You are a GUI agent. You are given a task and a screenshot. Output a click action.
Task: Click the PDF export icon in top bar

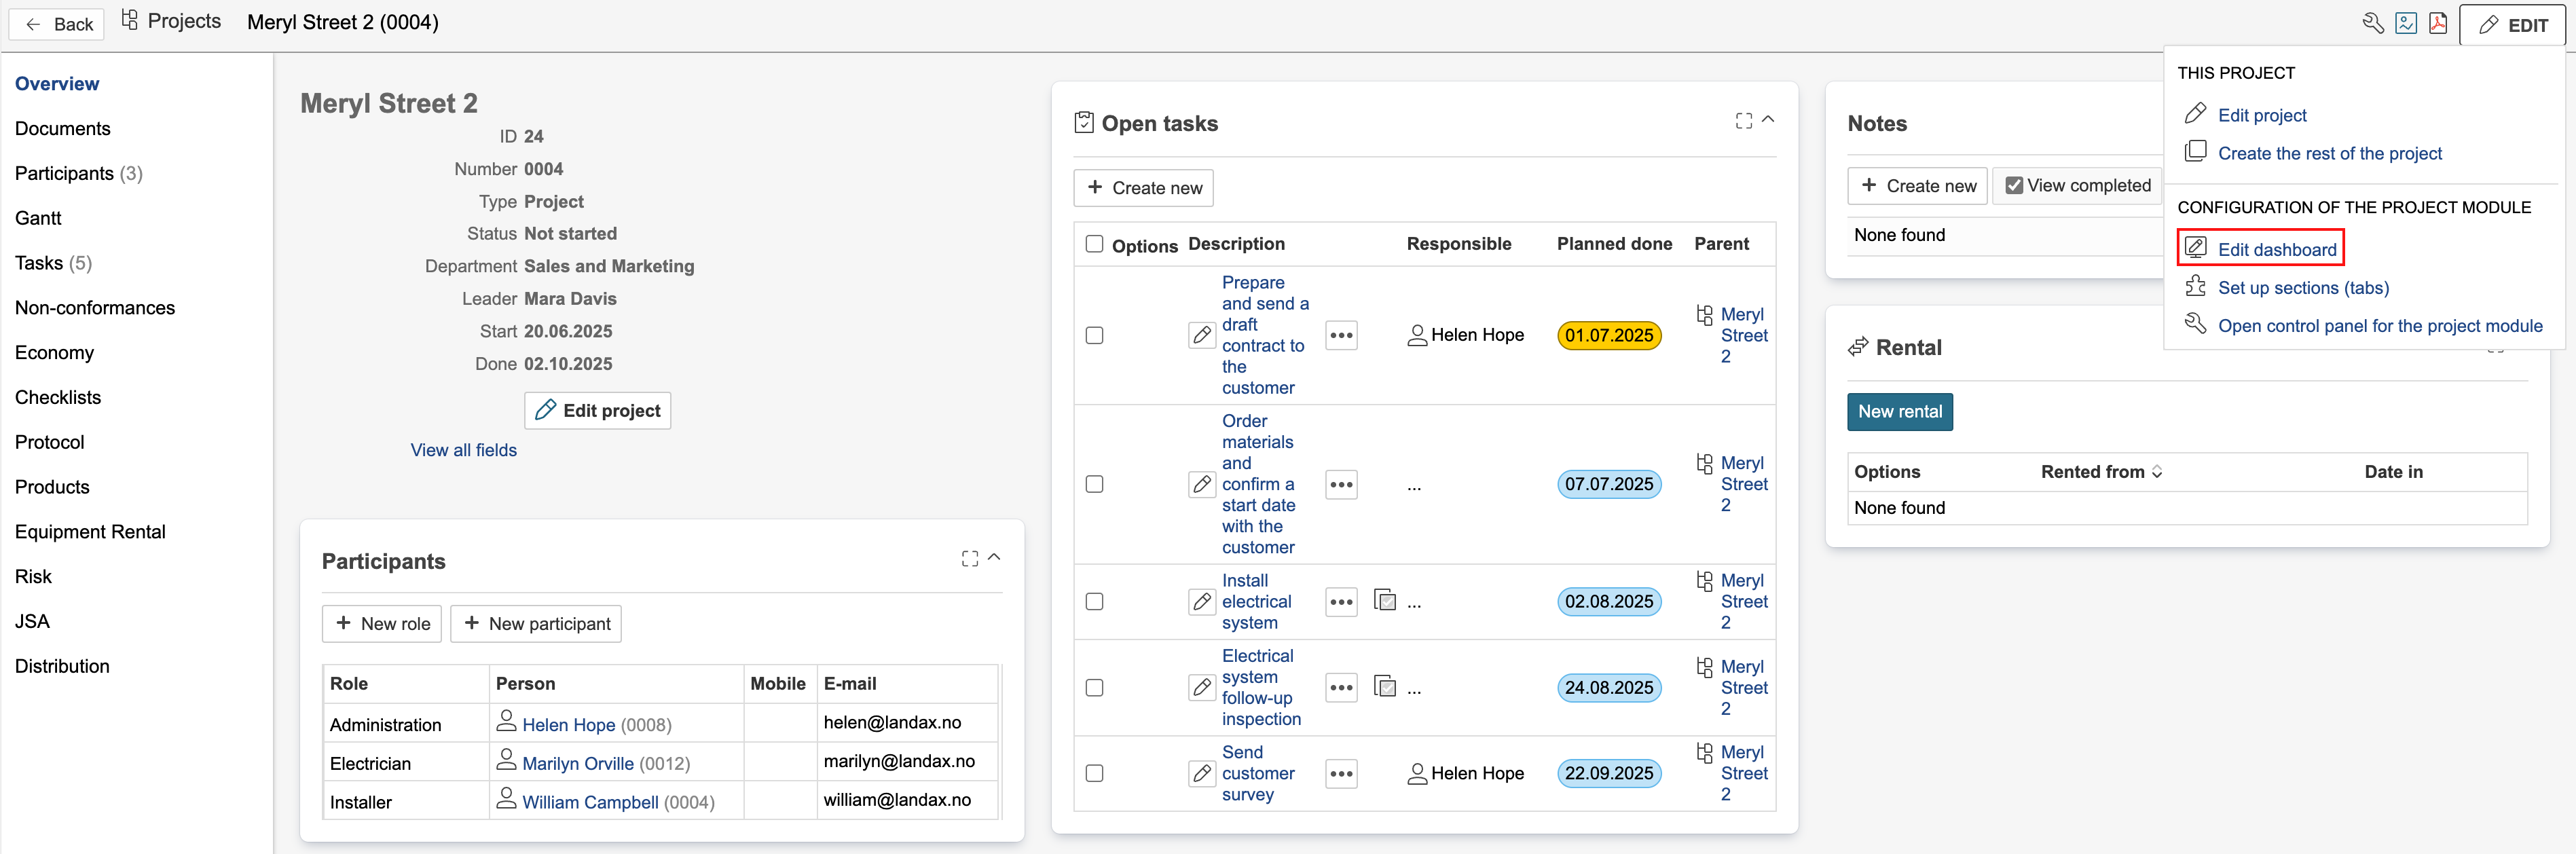2438,24
